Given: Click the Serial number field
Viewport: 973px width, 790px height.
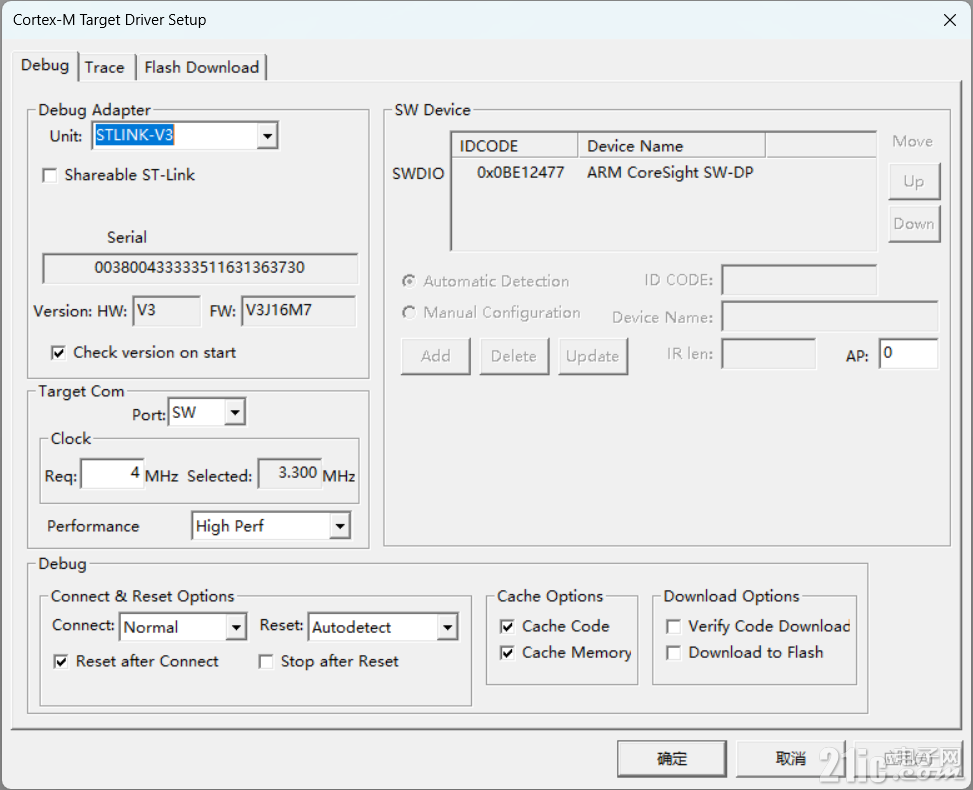Looking at the screenshot, I should tap(200, 268).
